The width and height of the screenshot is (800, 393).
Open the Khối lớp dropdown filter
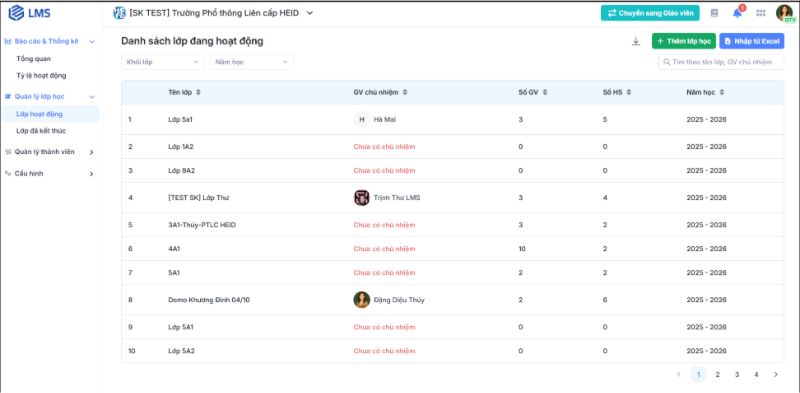[163, 62]
